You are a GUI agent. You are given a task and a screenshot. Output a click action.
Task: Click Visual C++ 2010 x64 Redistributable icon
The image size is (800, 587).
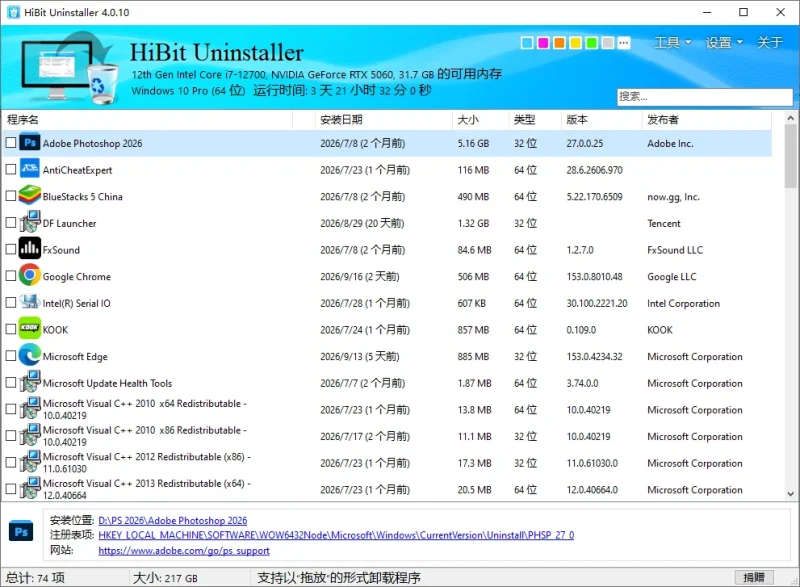point(30,409)
